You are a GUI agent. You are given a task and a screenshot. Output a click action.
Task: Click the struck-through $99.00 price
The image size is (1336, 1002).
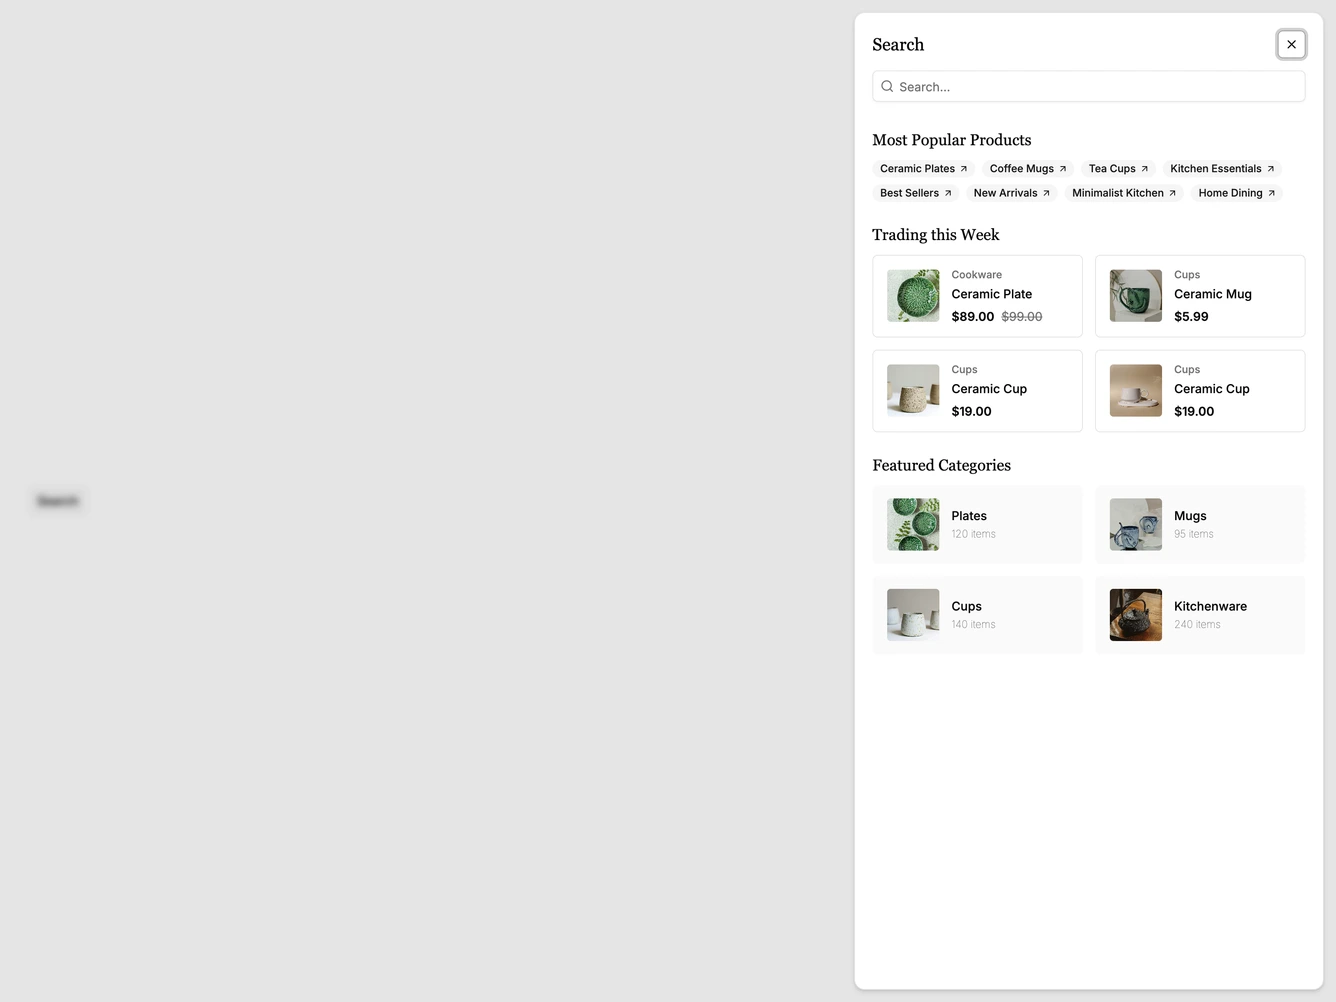click(1021, 317)
